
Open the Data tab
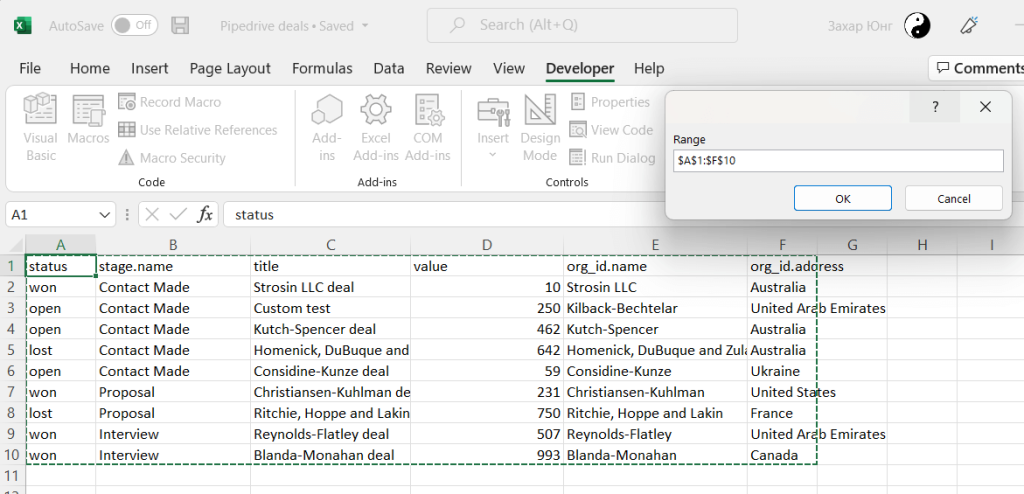click(389, 69)
